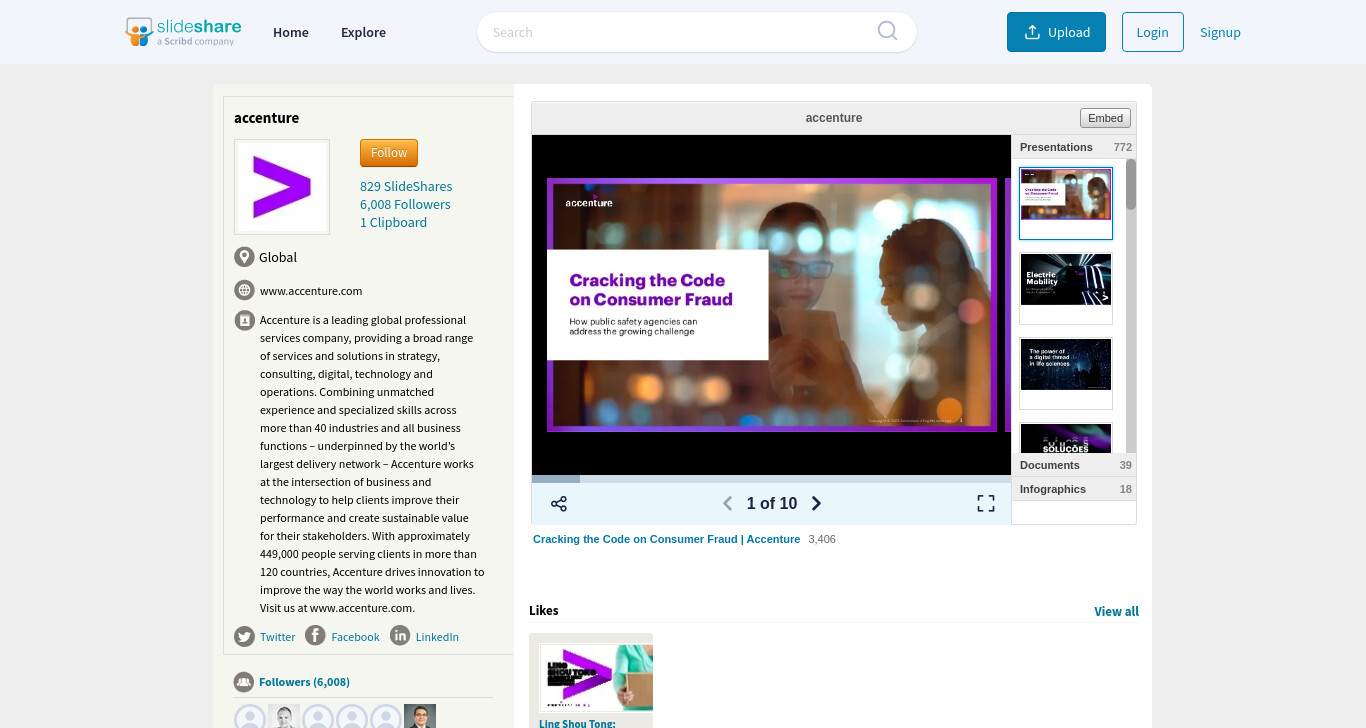
Task: Open the Twitter text link
Action: [x=278, y=637]
